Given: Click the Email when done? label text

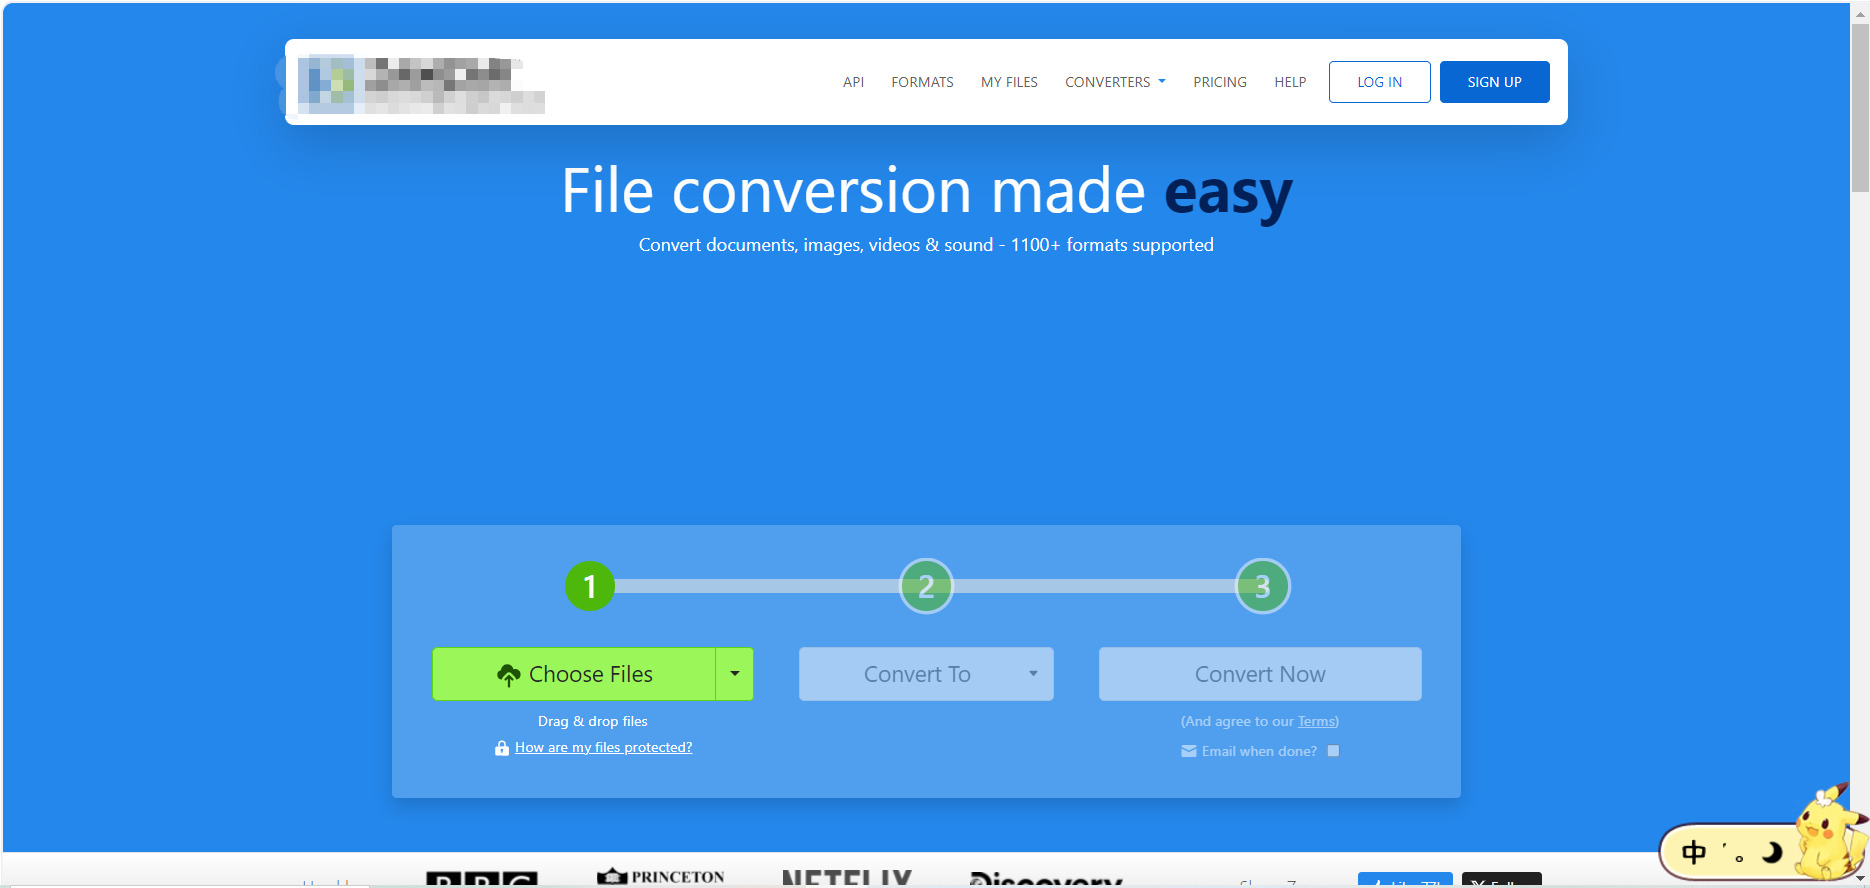Looking at the screenshot, I should pyautogui.click(x=1259, y=751).
